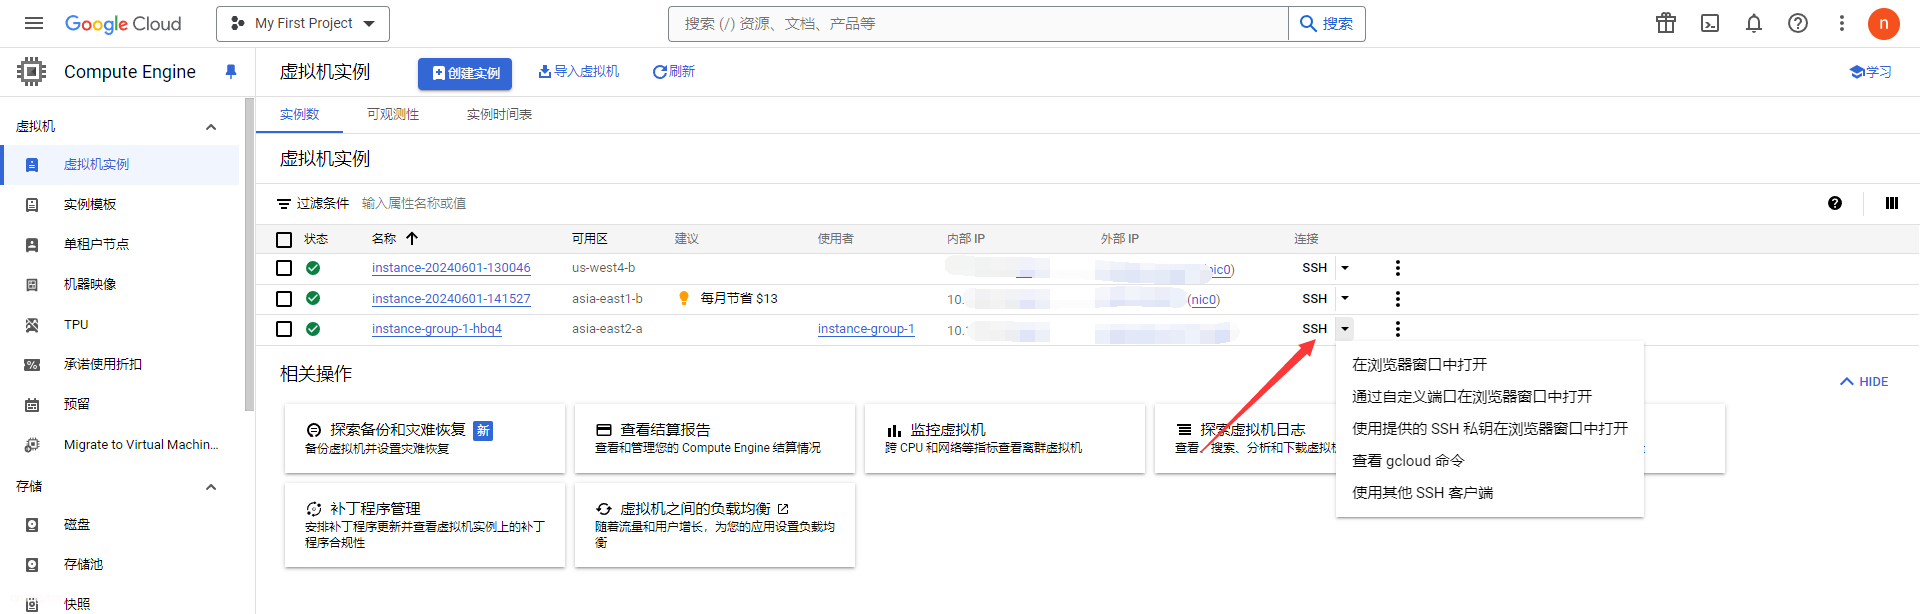Switch to the 实例时间表 tab
This screenshot has width=1920, height=614.
click(499, 114)
